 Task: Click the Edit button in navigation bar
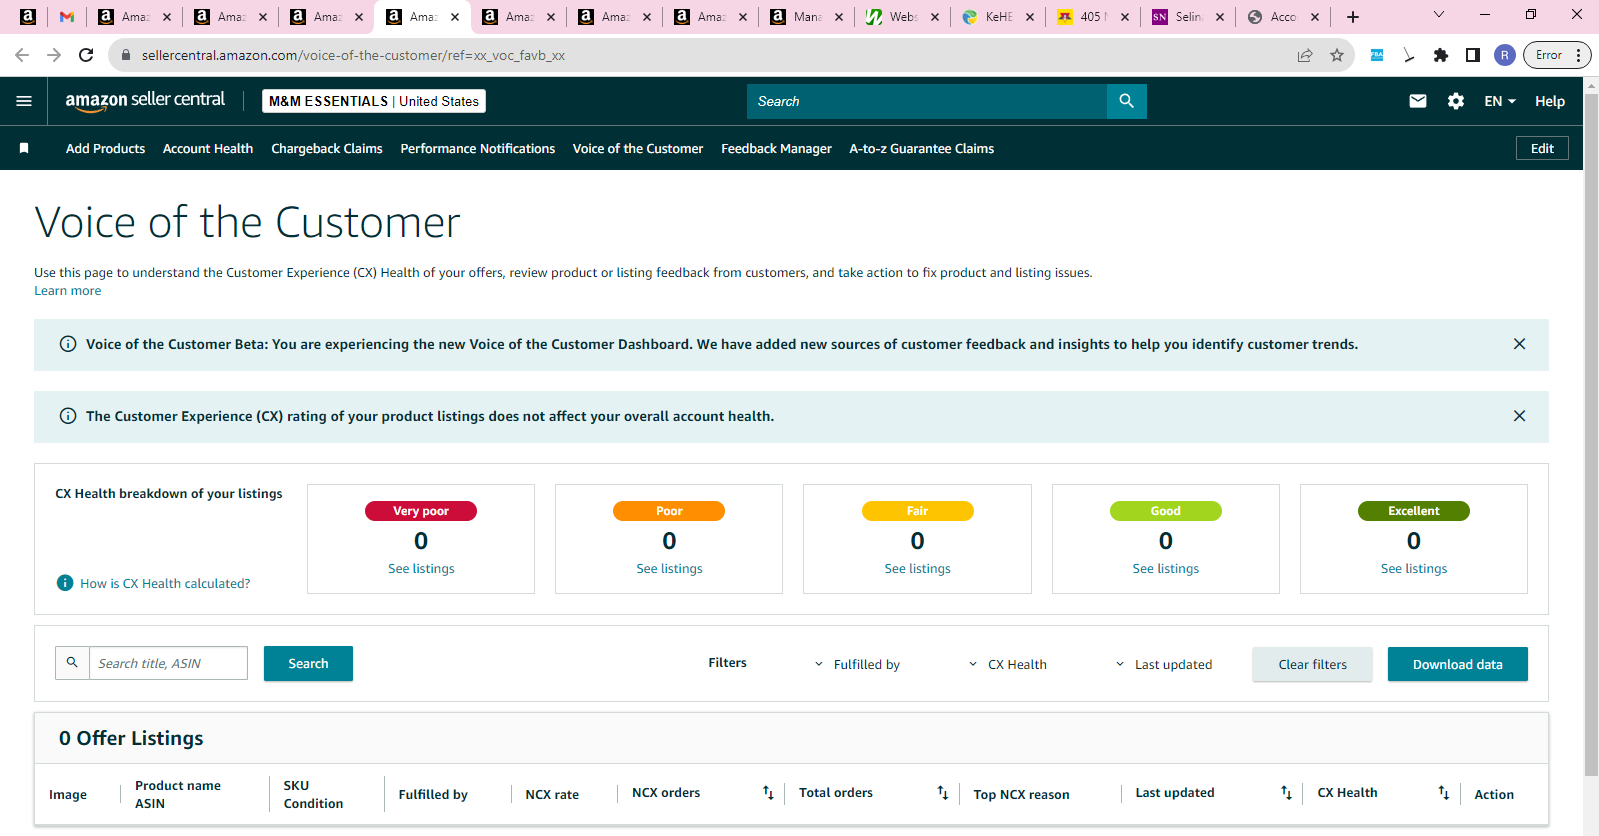(x=1542, y=148)
